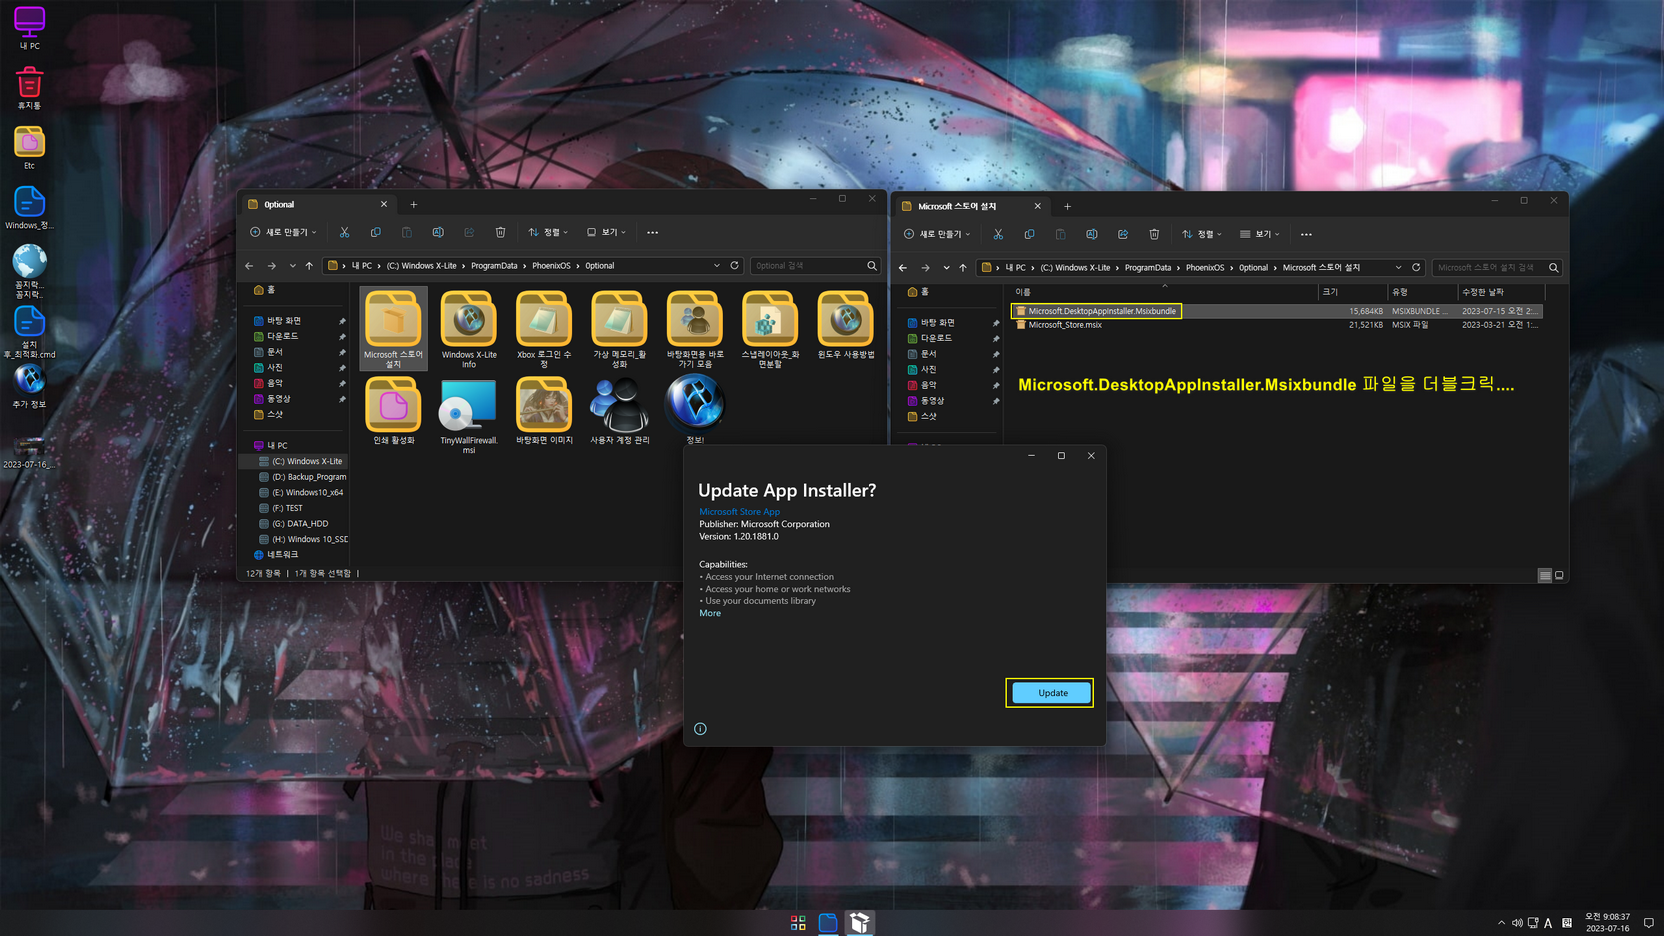1664x936 pixels.
Task: Click Share icon in Microsoft 스토어 설치 window
Action: [x=1123, y=234]
